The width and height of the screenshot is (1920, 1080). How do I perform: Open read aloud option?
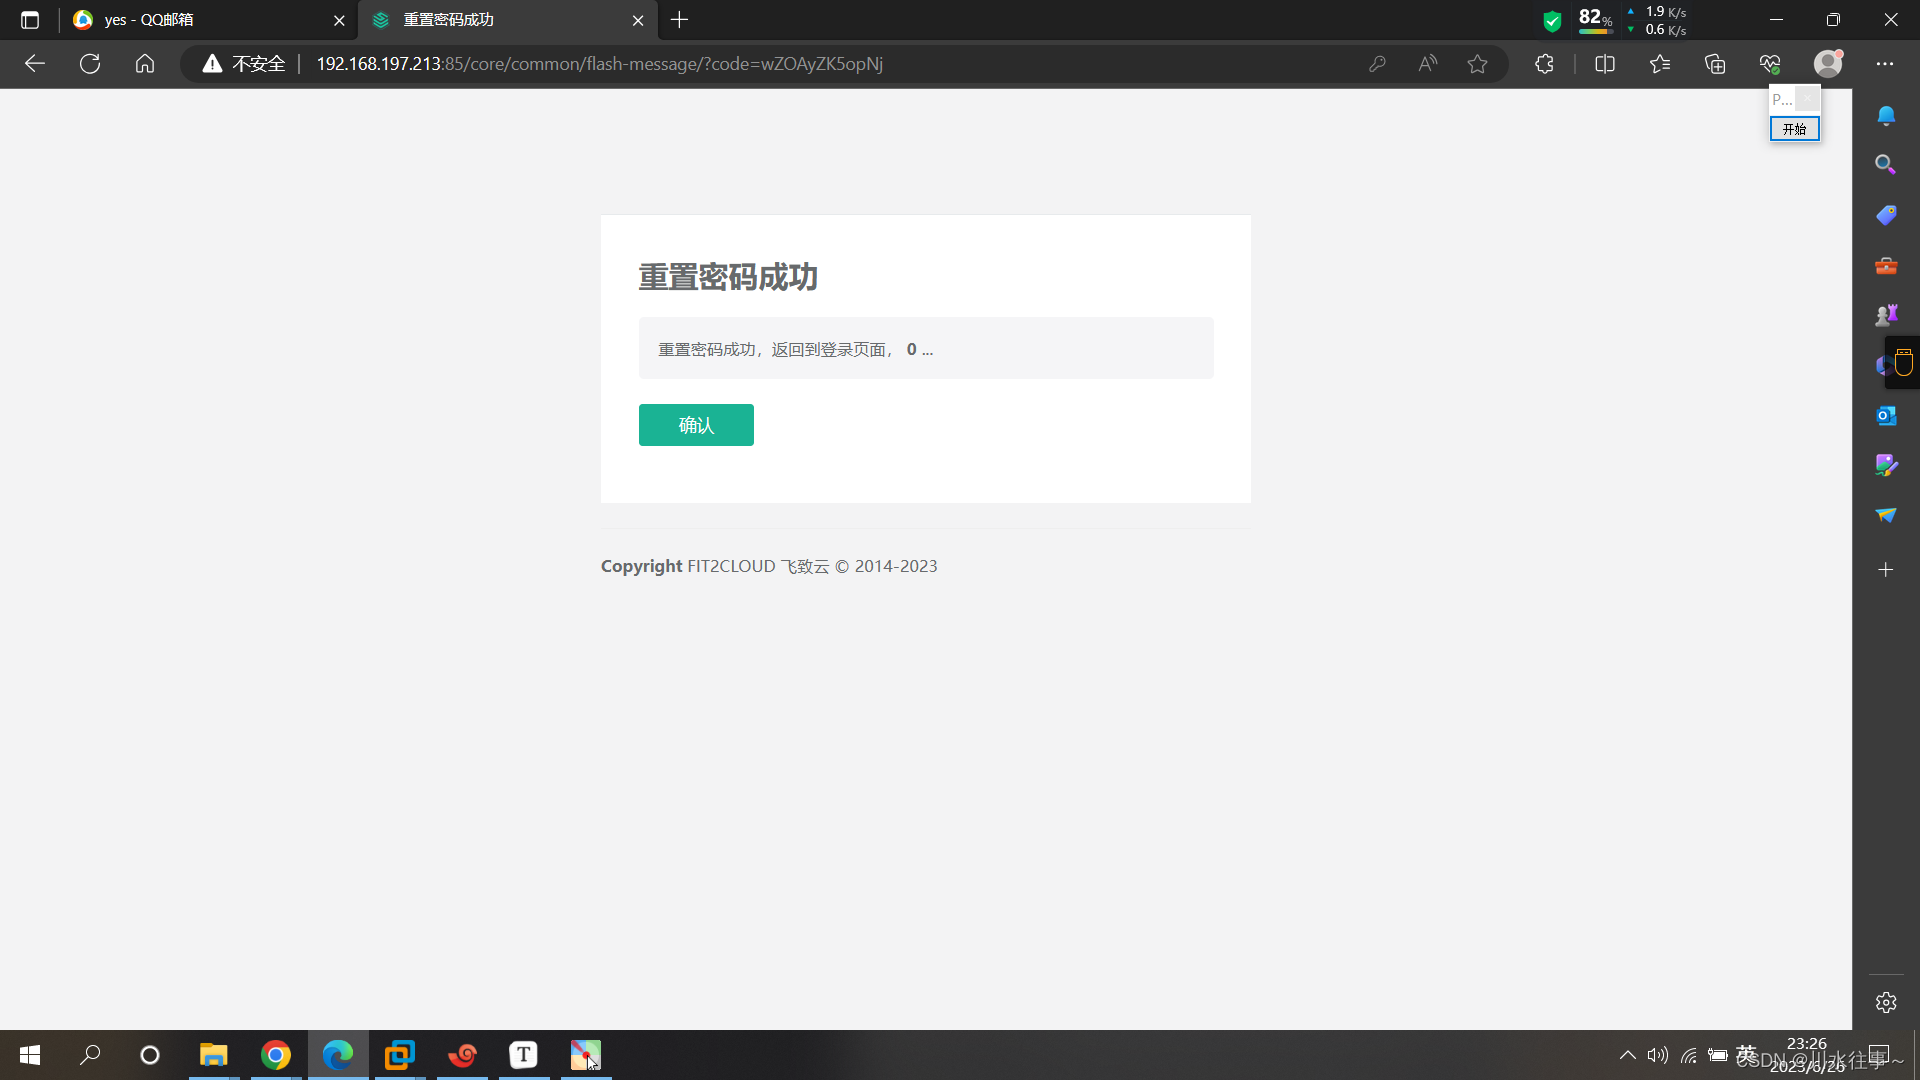pos(1427,64)
